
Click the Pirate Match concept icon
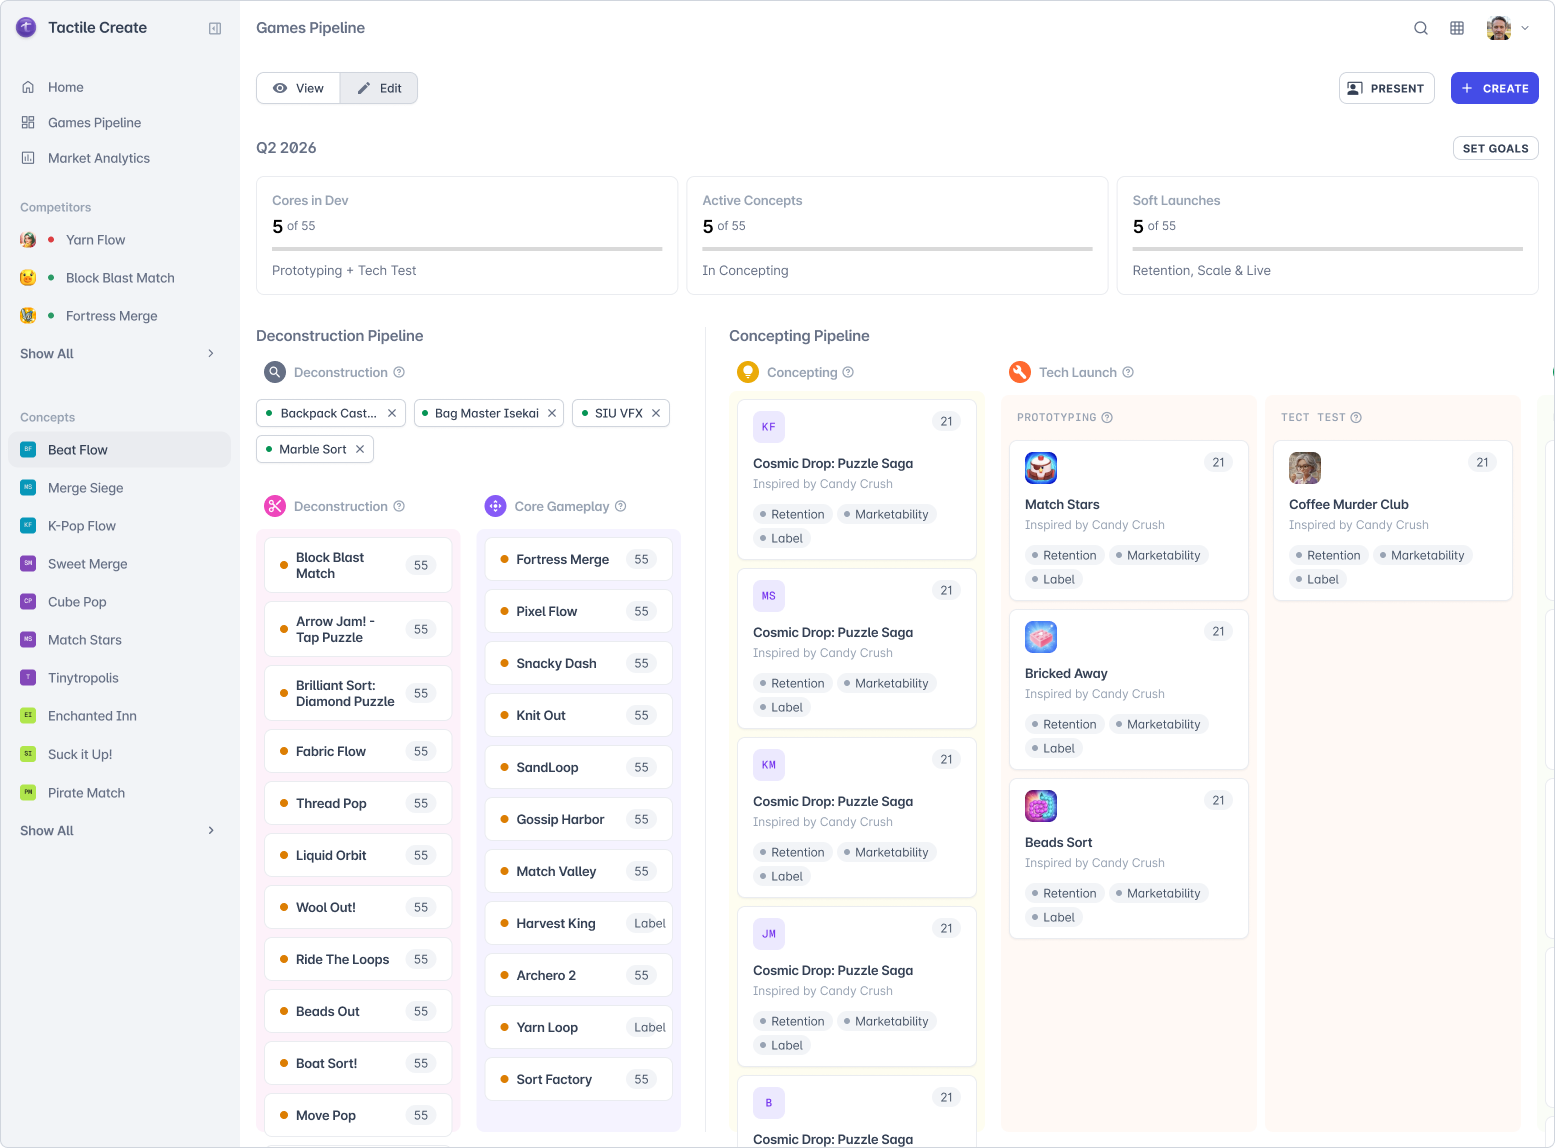point(28,793)
